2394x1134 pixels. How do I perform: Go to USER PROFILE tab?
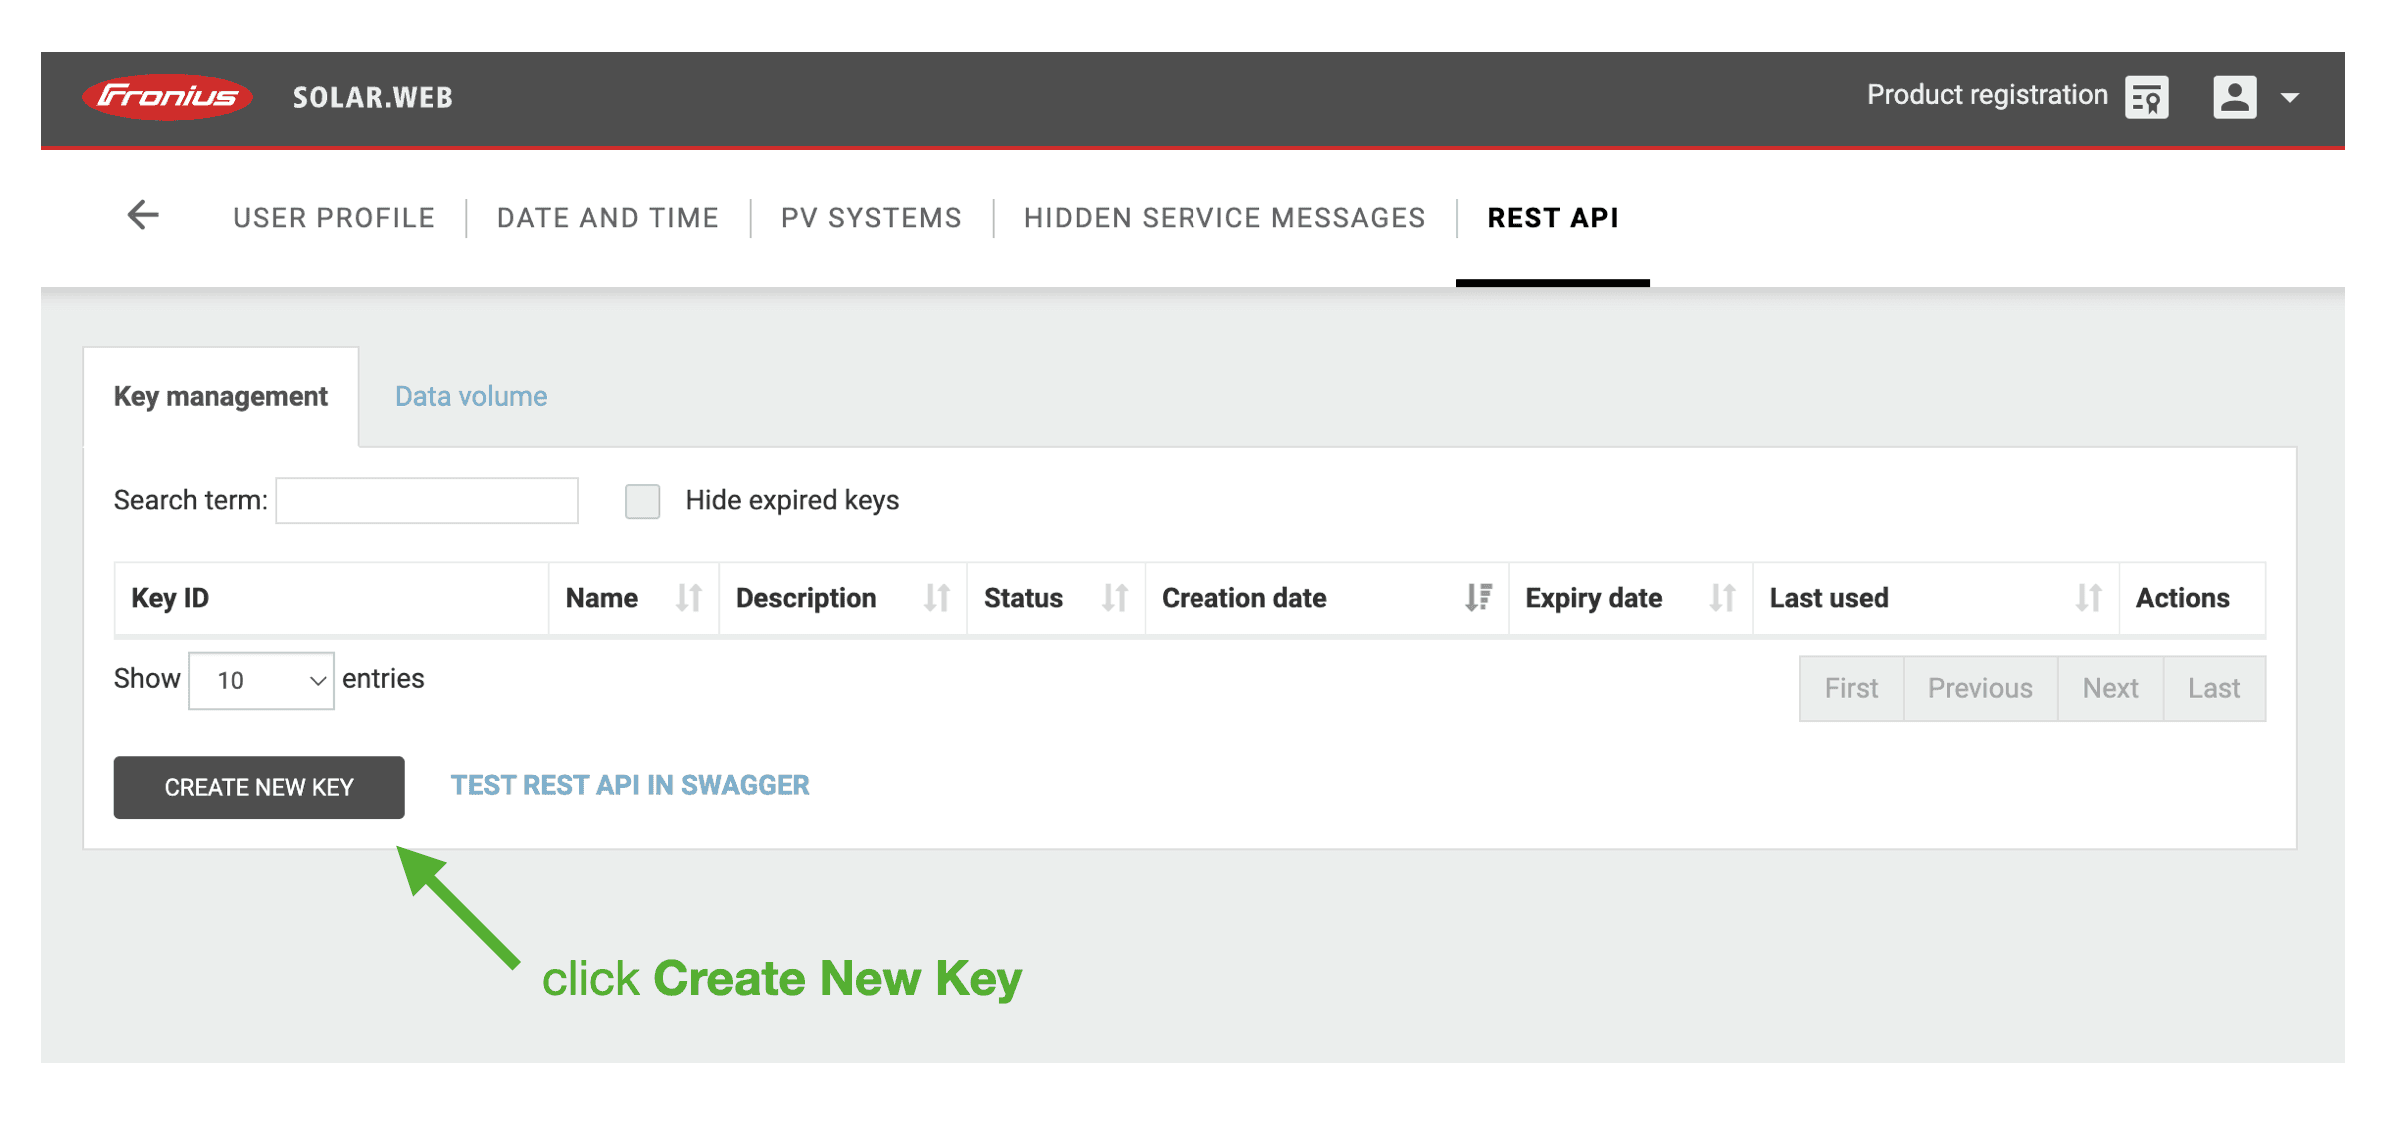(x=334, y=218)
